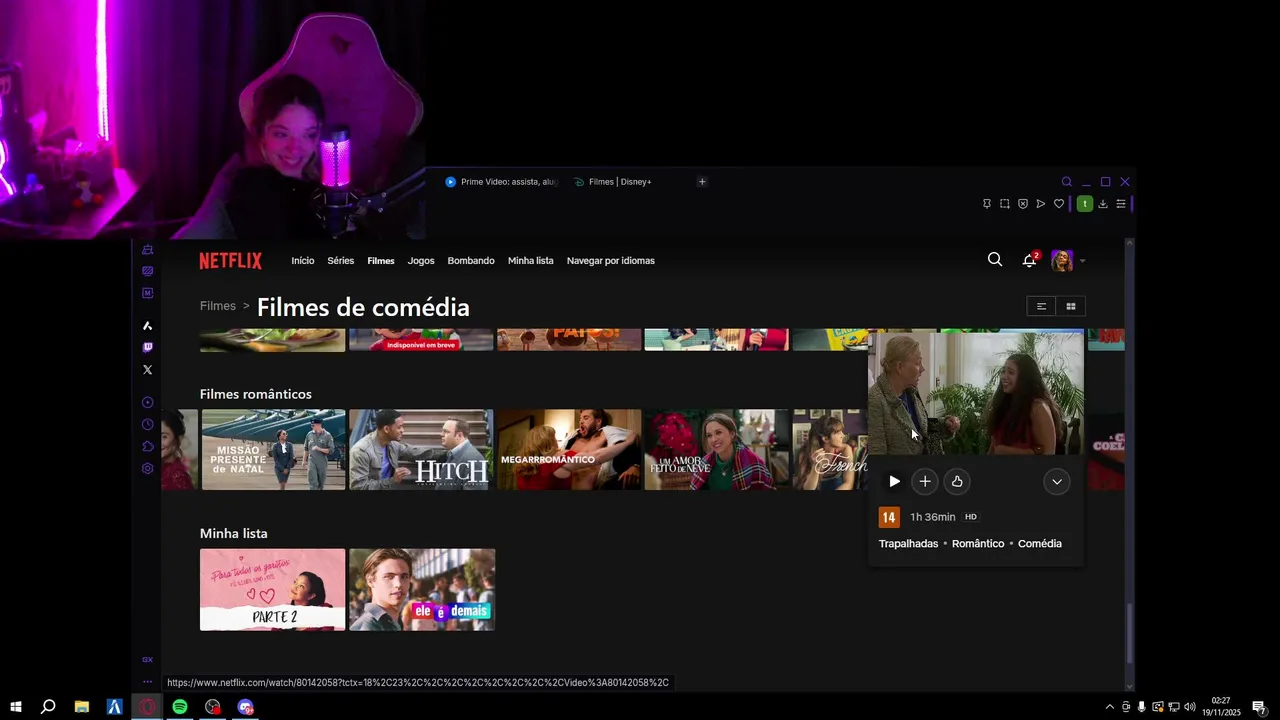Open the Megarromântico movie thumbnail
This screenshot has height=720, width=1280.
click(x=569, y=449)
